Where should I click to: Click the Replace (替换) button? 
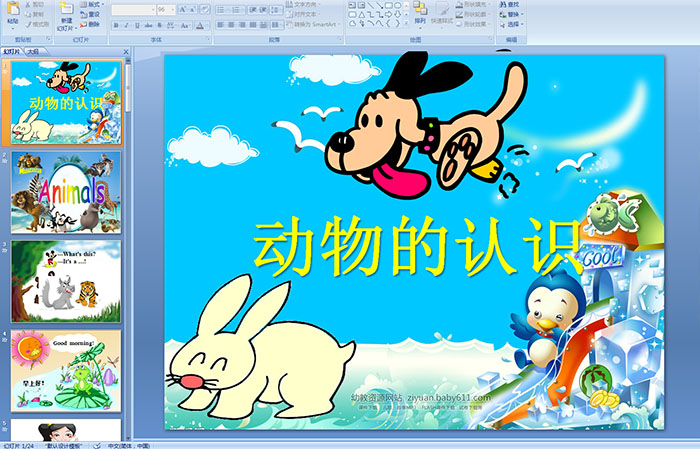pos(510,14)
